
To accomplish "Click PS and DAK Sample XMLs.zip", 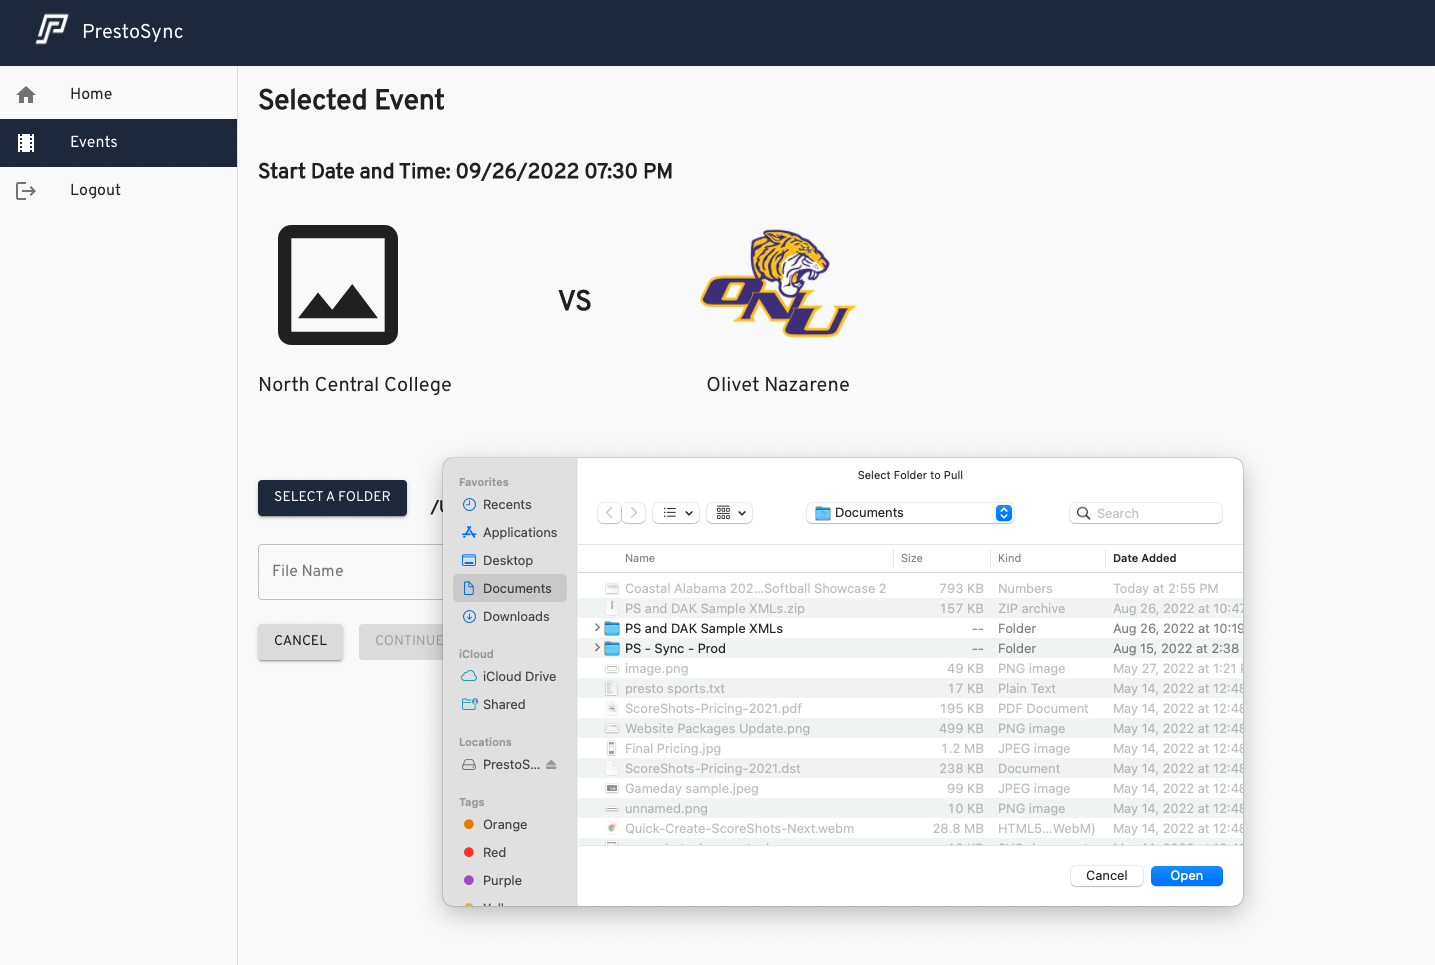I will tap(910, 609).
